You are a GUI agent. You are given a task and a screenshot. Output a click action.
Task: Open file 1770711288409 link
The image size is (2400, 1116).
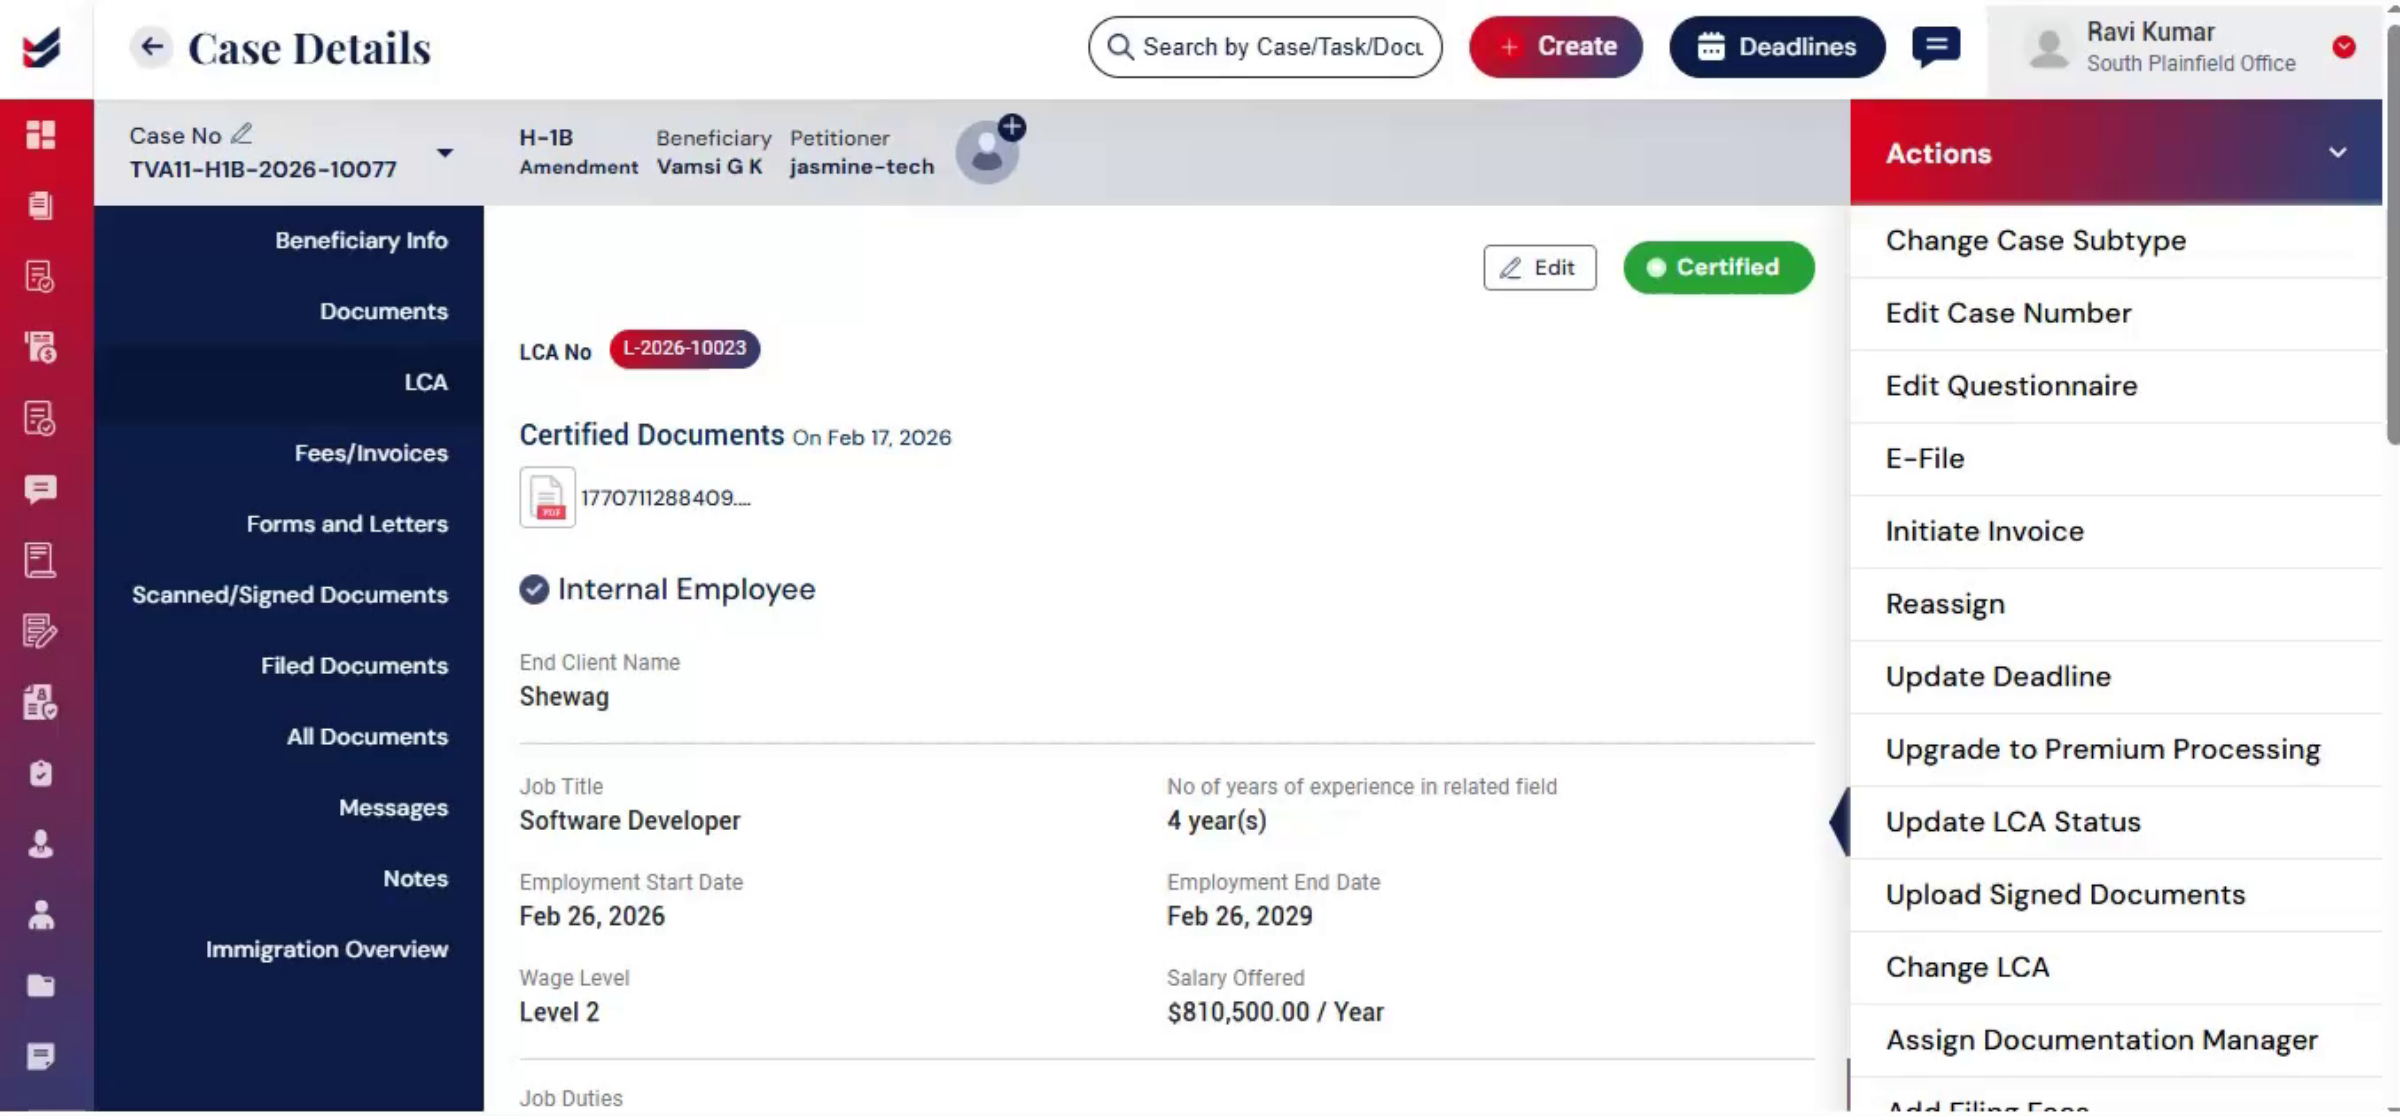click(665, 498)
